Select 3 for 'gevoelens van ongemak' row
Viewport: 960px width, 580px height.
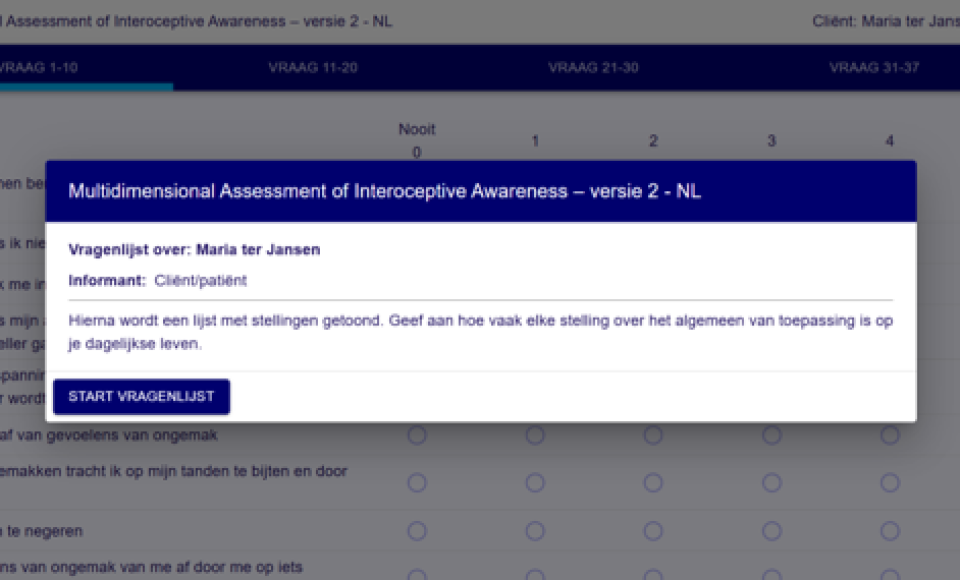771,435
